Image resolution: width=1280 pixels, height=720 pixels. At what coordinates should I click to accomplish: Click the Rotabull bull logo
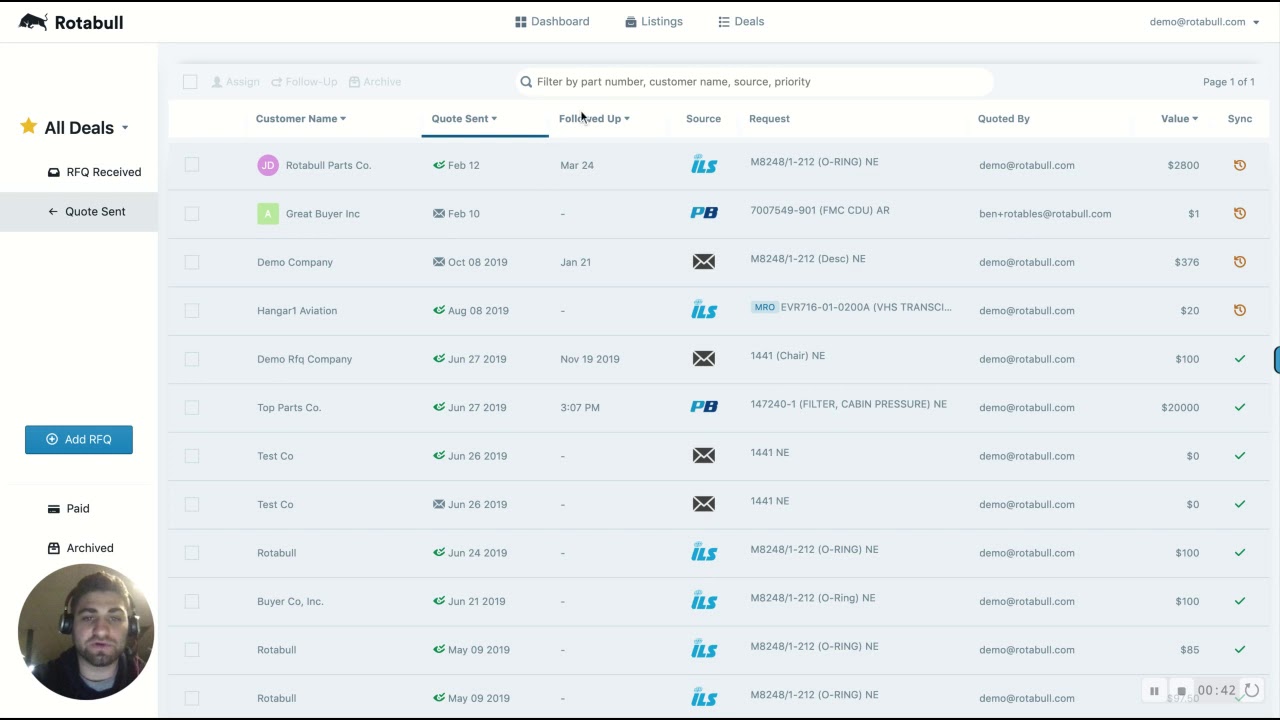[33, 21]
